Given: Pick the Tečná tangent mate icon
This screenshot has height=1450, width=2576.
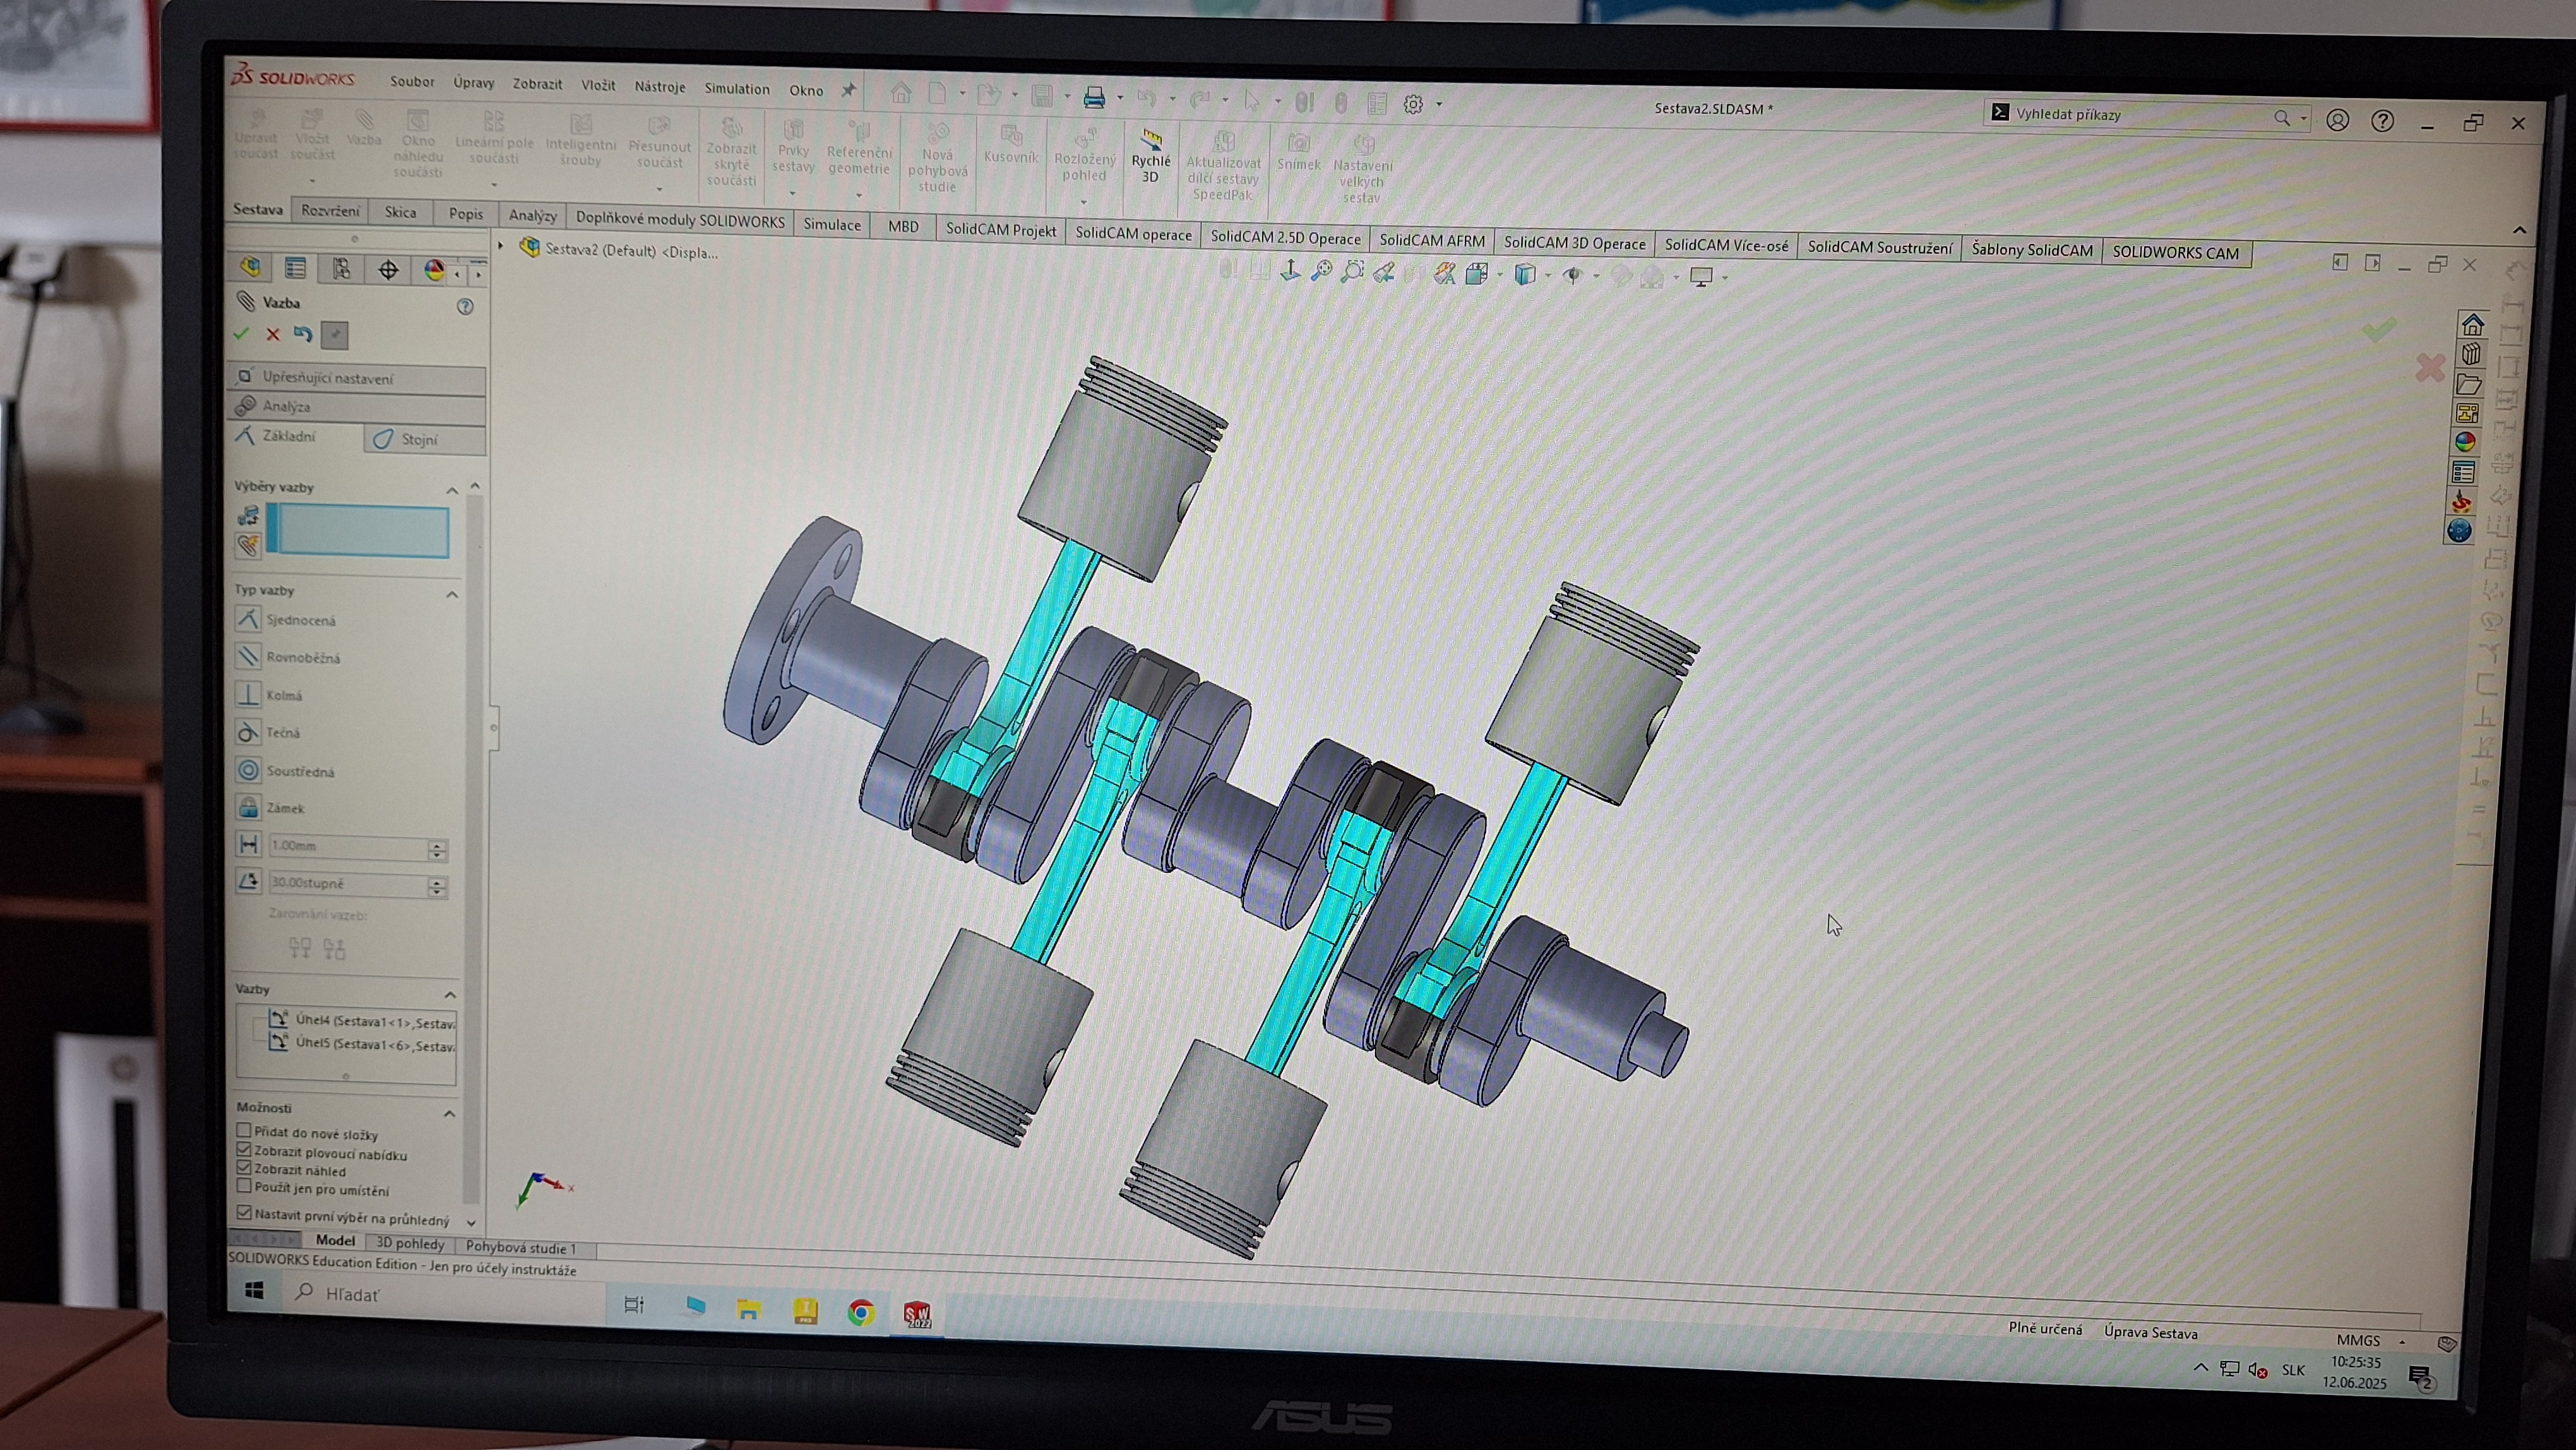Looking at the screenshot, I should [x=248, y=732].
